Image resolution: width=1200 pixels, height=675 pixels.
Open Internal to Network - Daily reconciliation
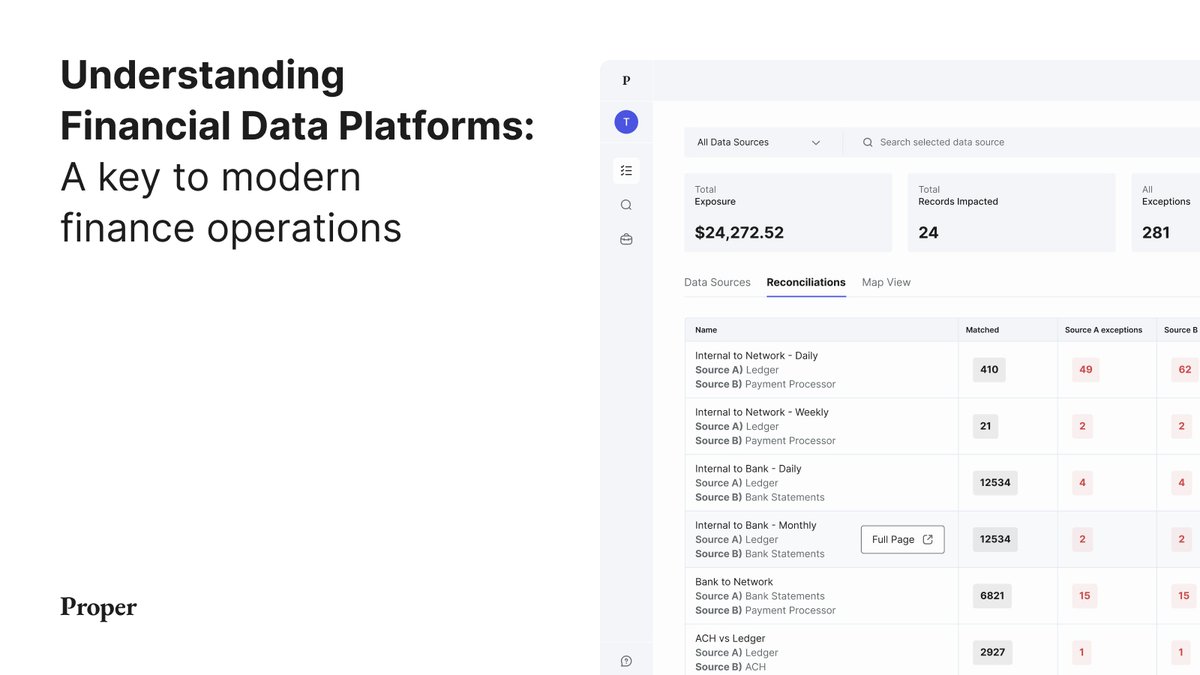pyautogui.click(x=756, y=356)
